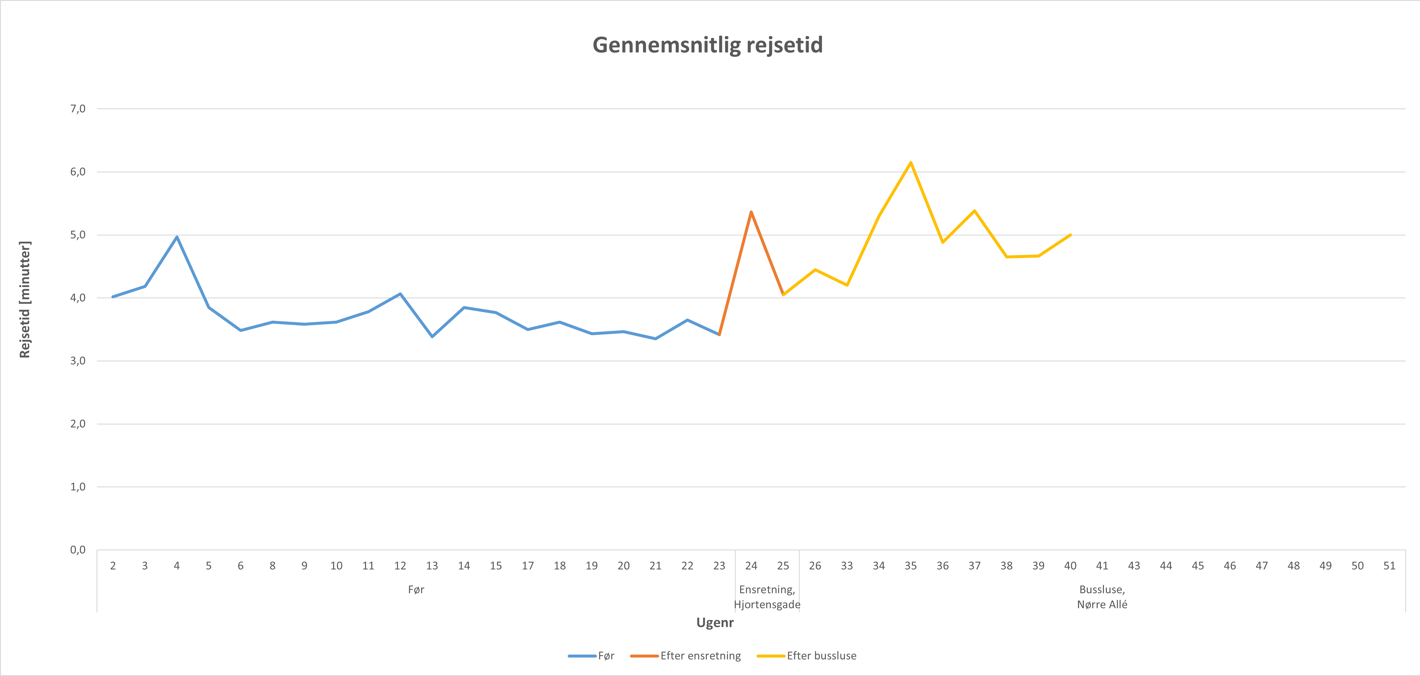
Task: Click the orange line peak at week 24
Action: [751, 212]
